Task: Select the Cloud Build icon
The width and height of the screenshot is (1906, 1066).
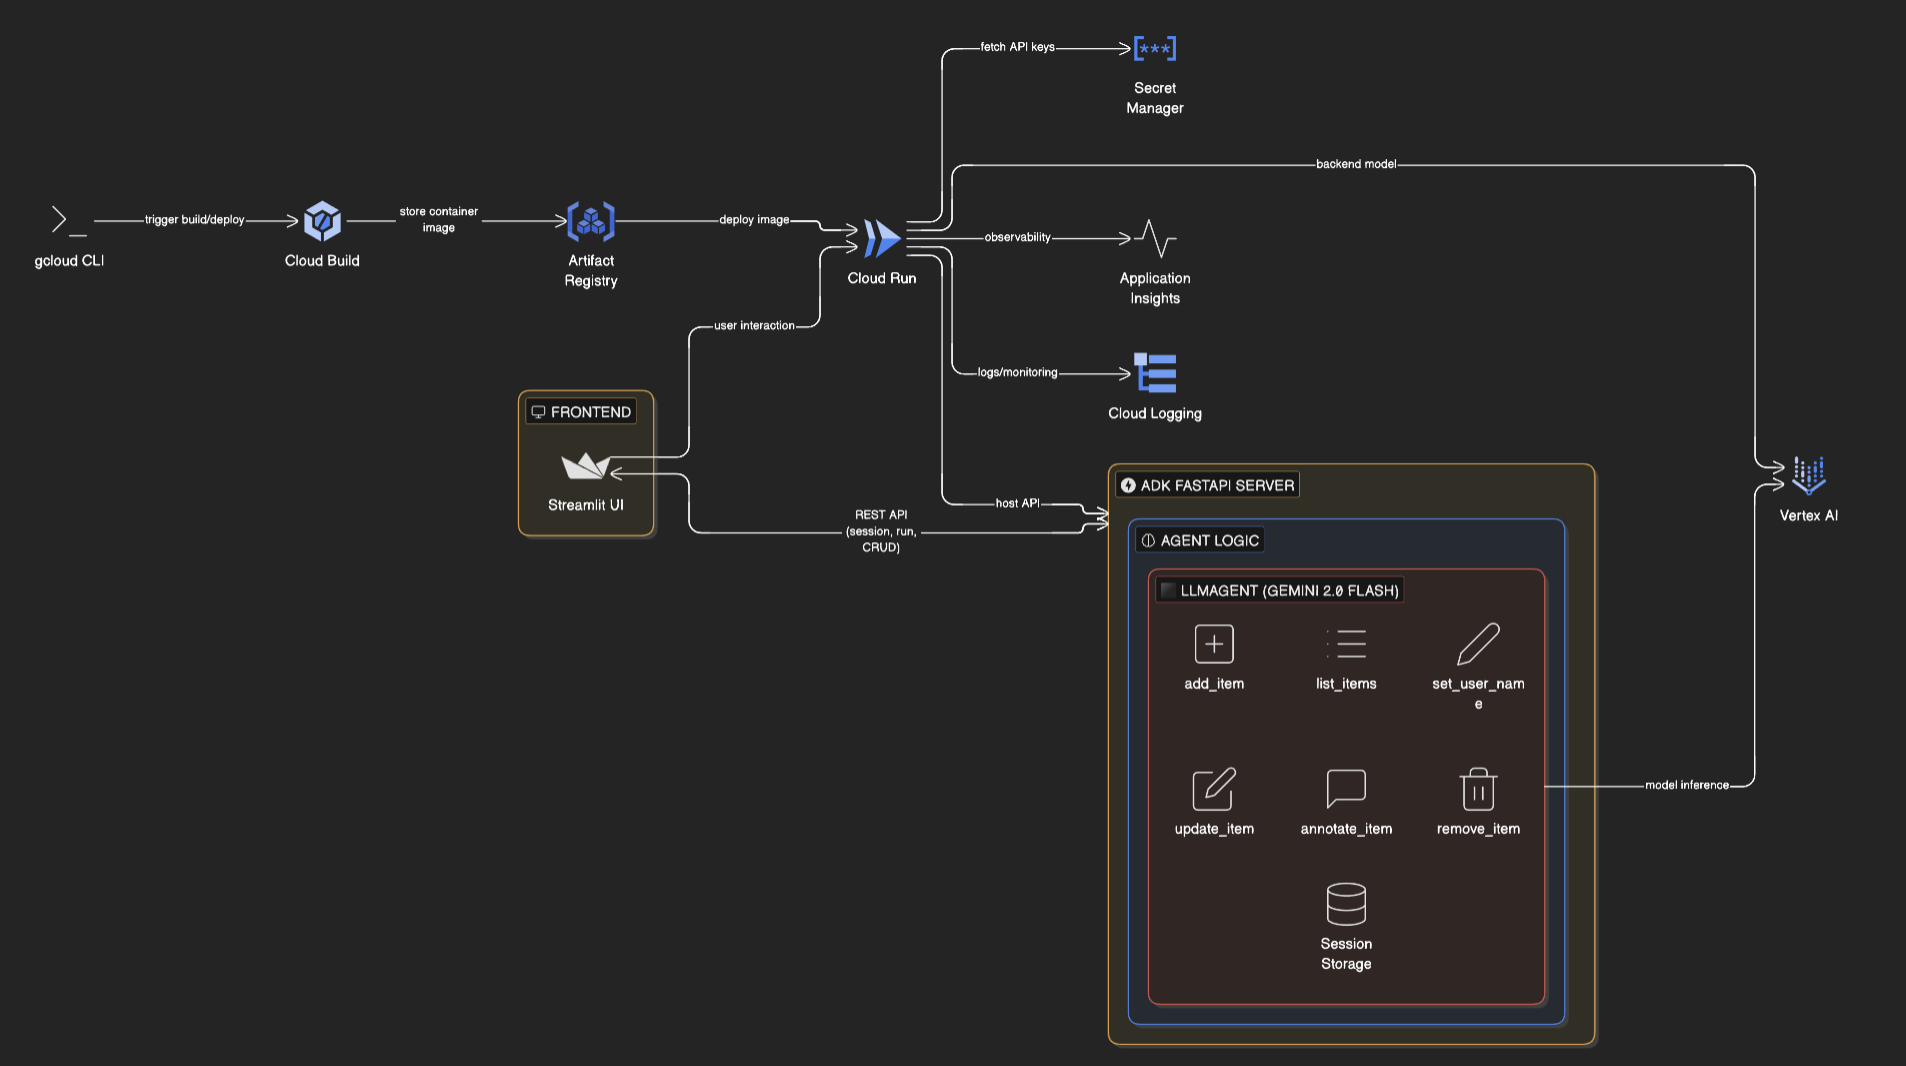Action: pos(321,221)
